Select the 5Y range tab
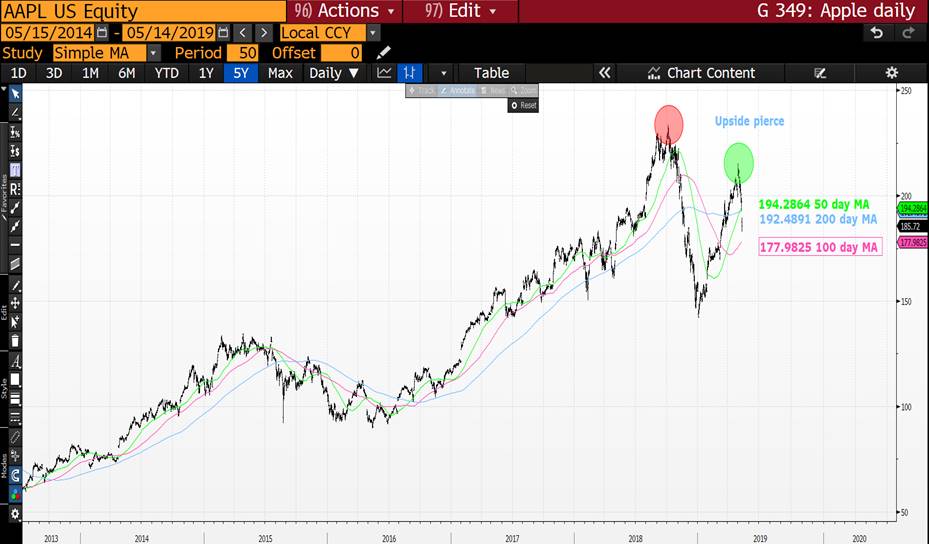Viewport: 929px width, 544px height. (241, 73)
